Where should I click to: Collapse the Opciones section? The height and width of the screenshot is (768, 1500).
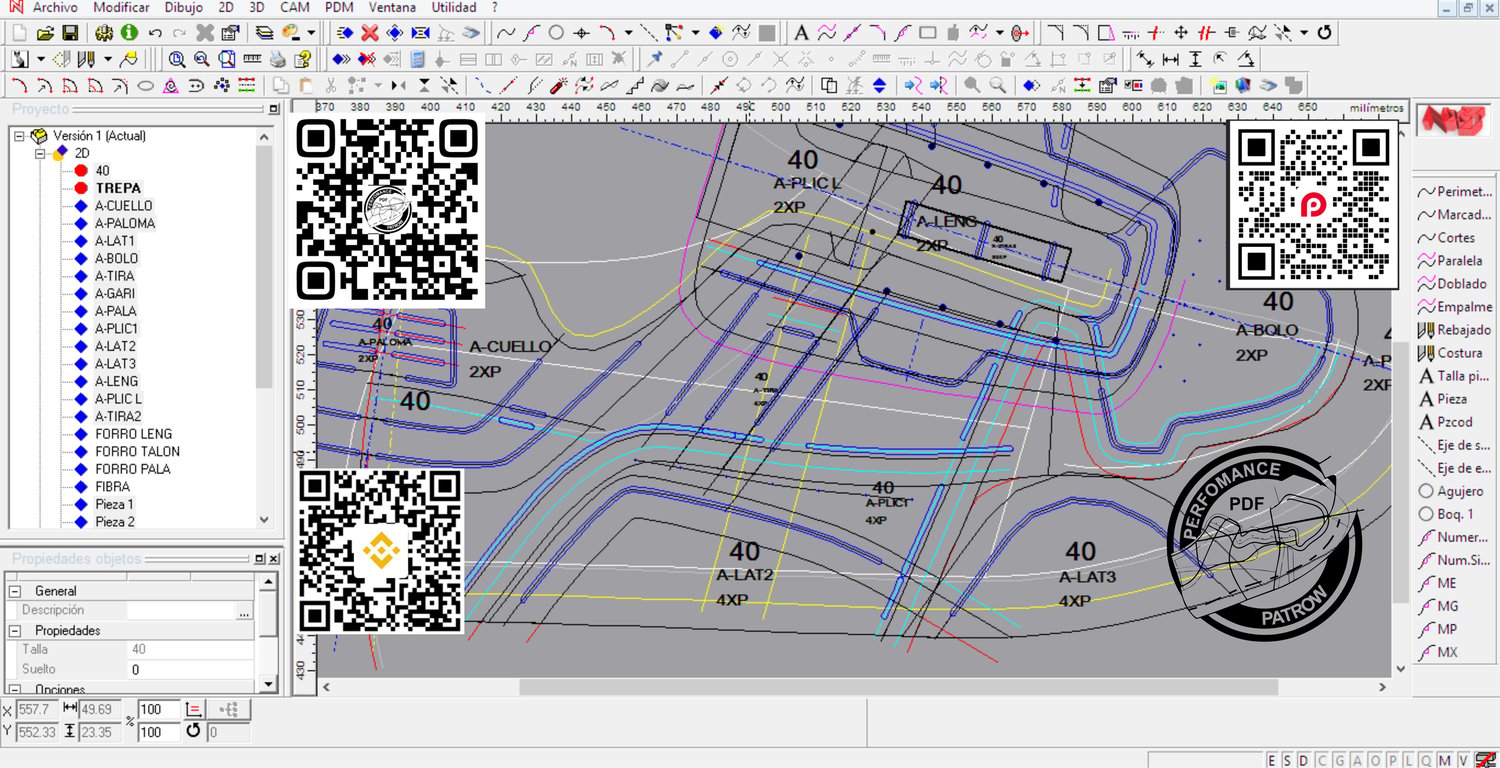click(x=16, y=689)
